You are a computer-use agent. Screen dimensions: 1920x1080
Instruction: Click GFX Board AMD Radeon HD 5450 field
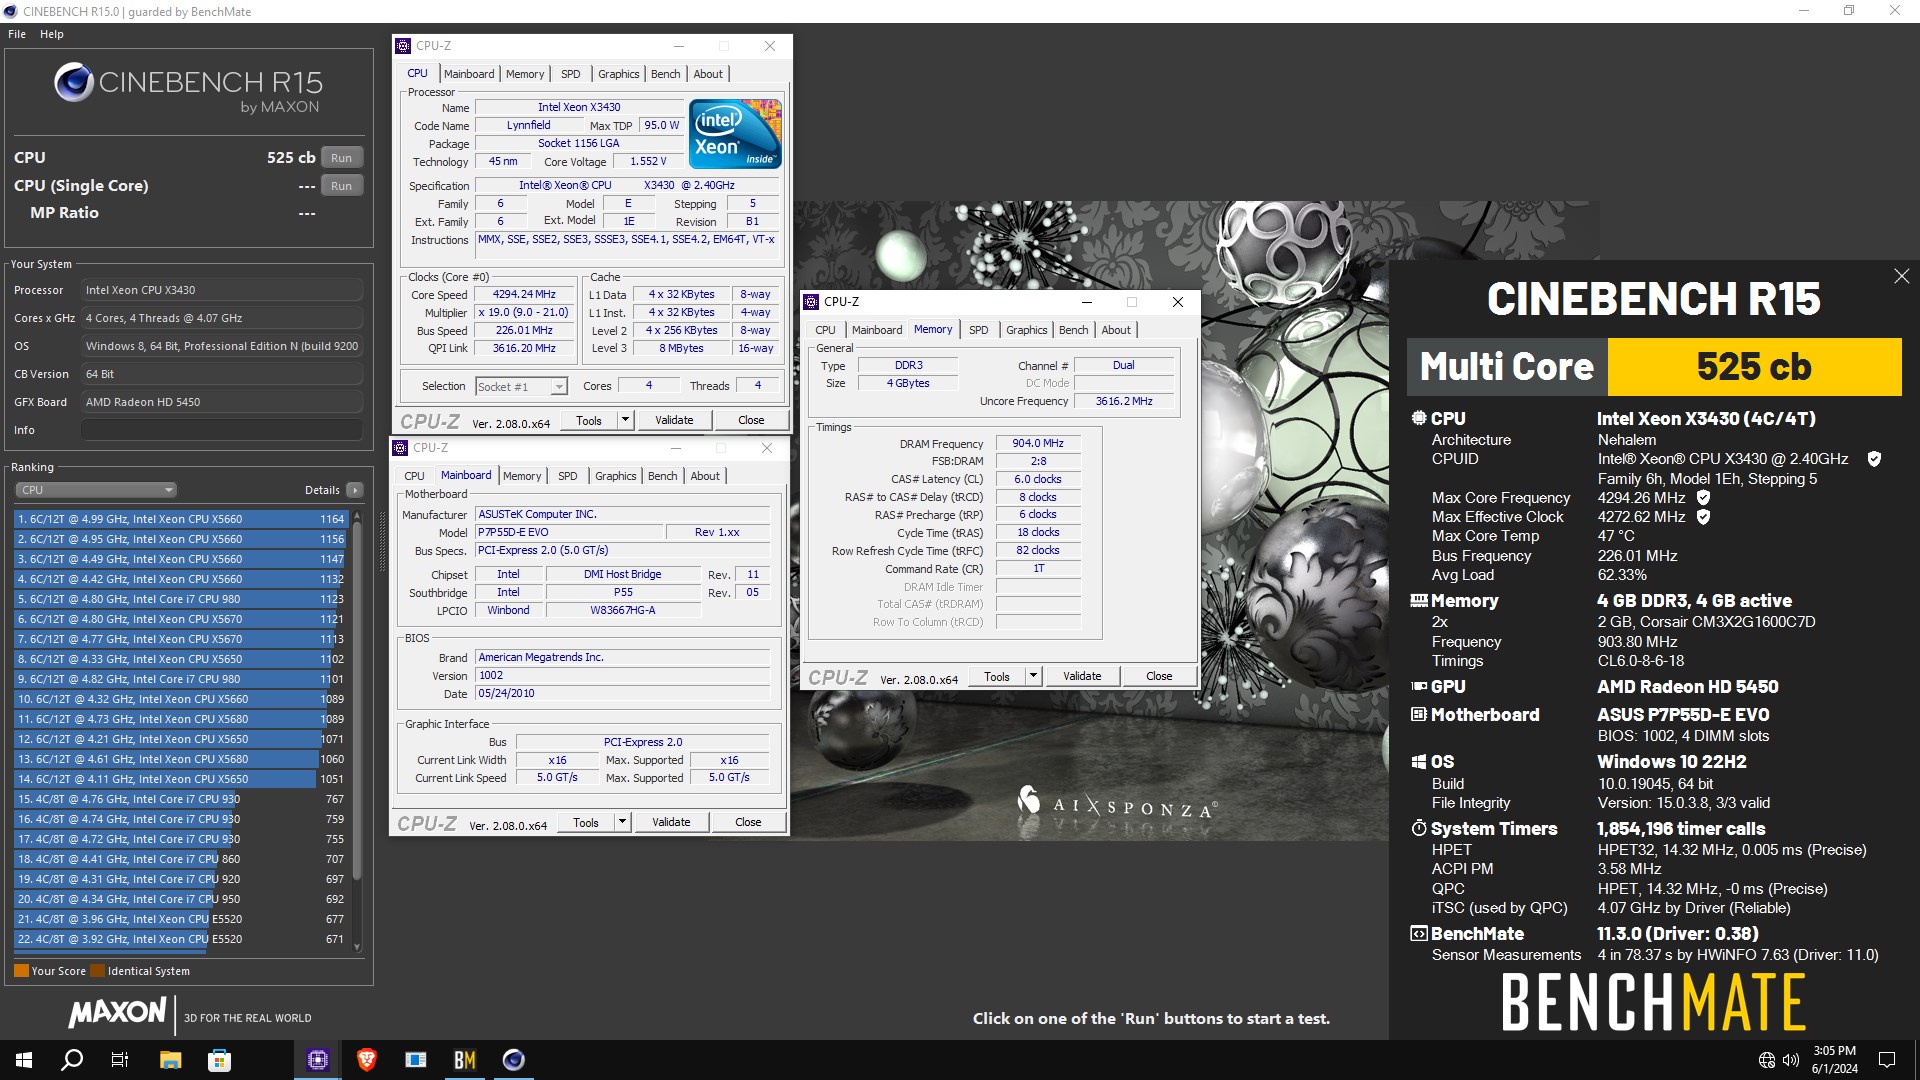[x=222, y=402]
